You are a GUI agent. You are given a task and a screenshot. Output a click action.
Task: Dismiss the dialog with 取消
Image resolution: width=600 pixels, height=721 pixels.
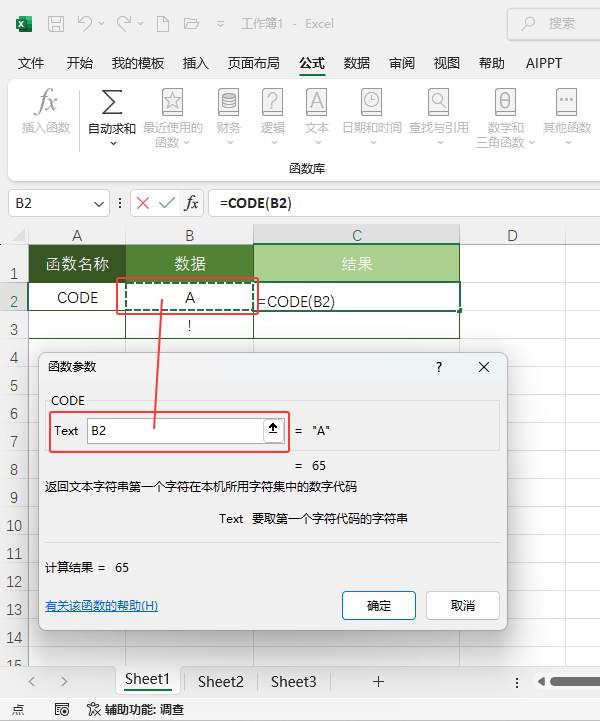[463, 606]
